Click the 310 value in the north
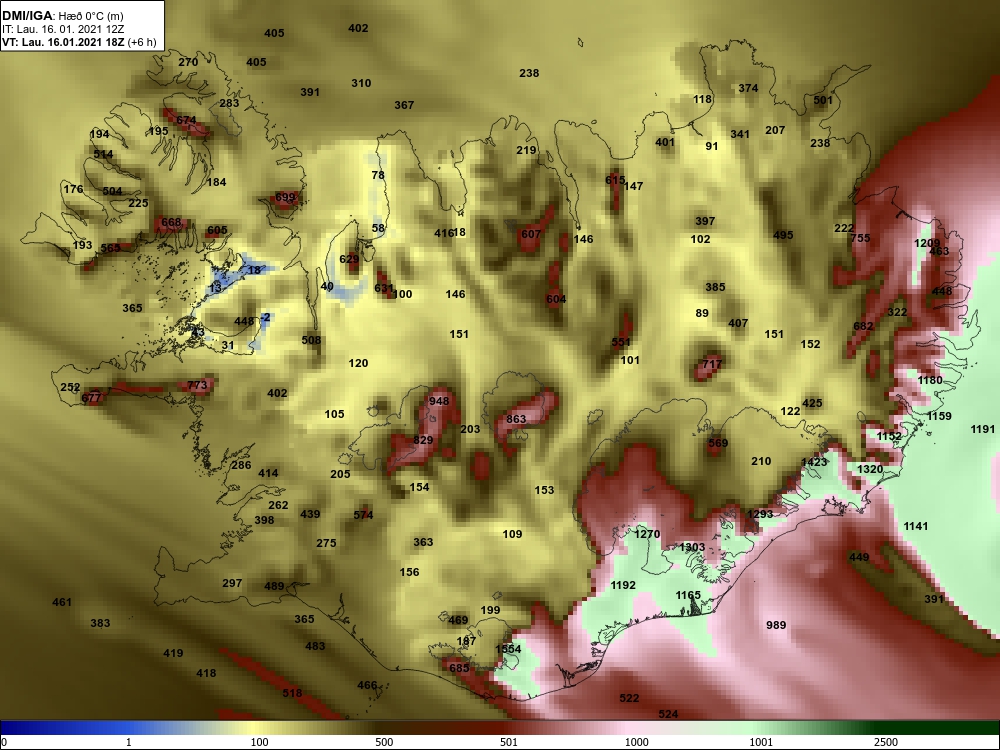This screenshot has height=750, width=1000. pos(361,83)
